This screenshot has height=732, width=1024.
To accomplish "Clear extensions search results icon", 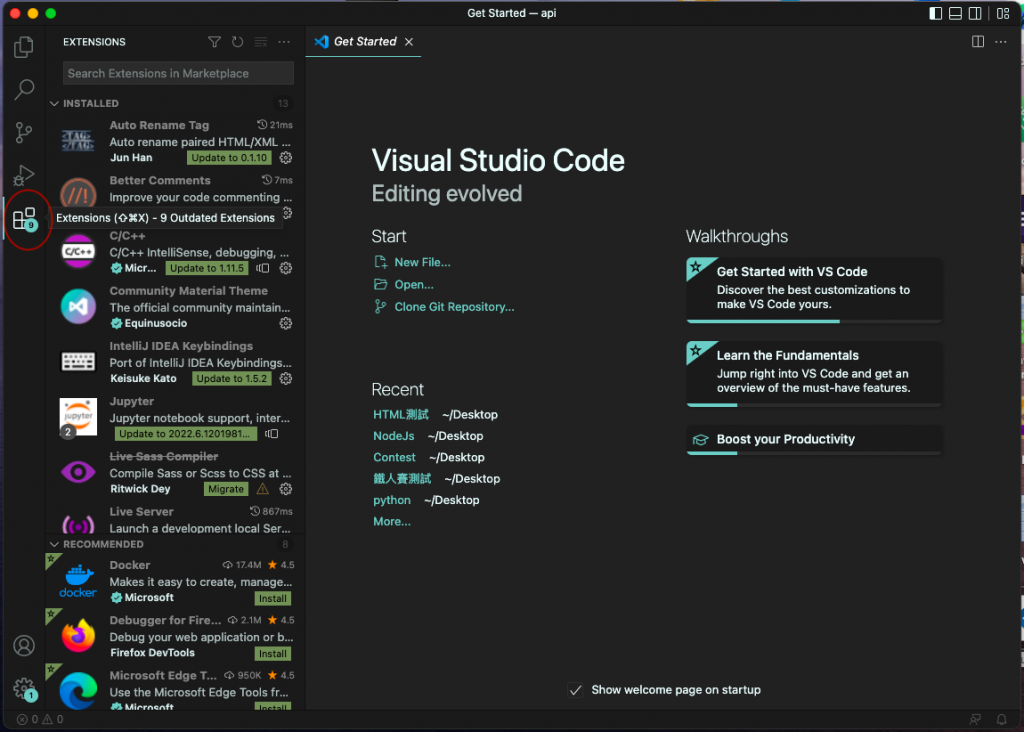I will point(261,42).
